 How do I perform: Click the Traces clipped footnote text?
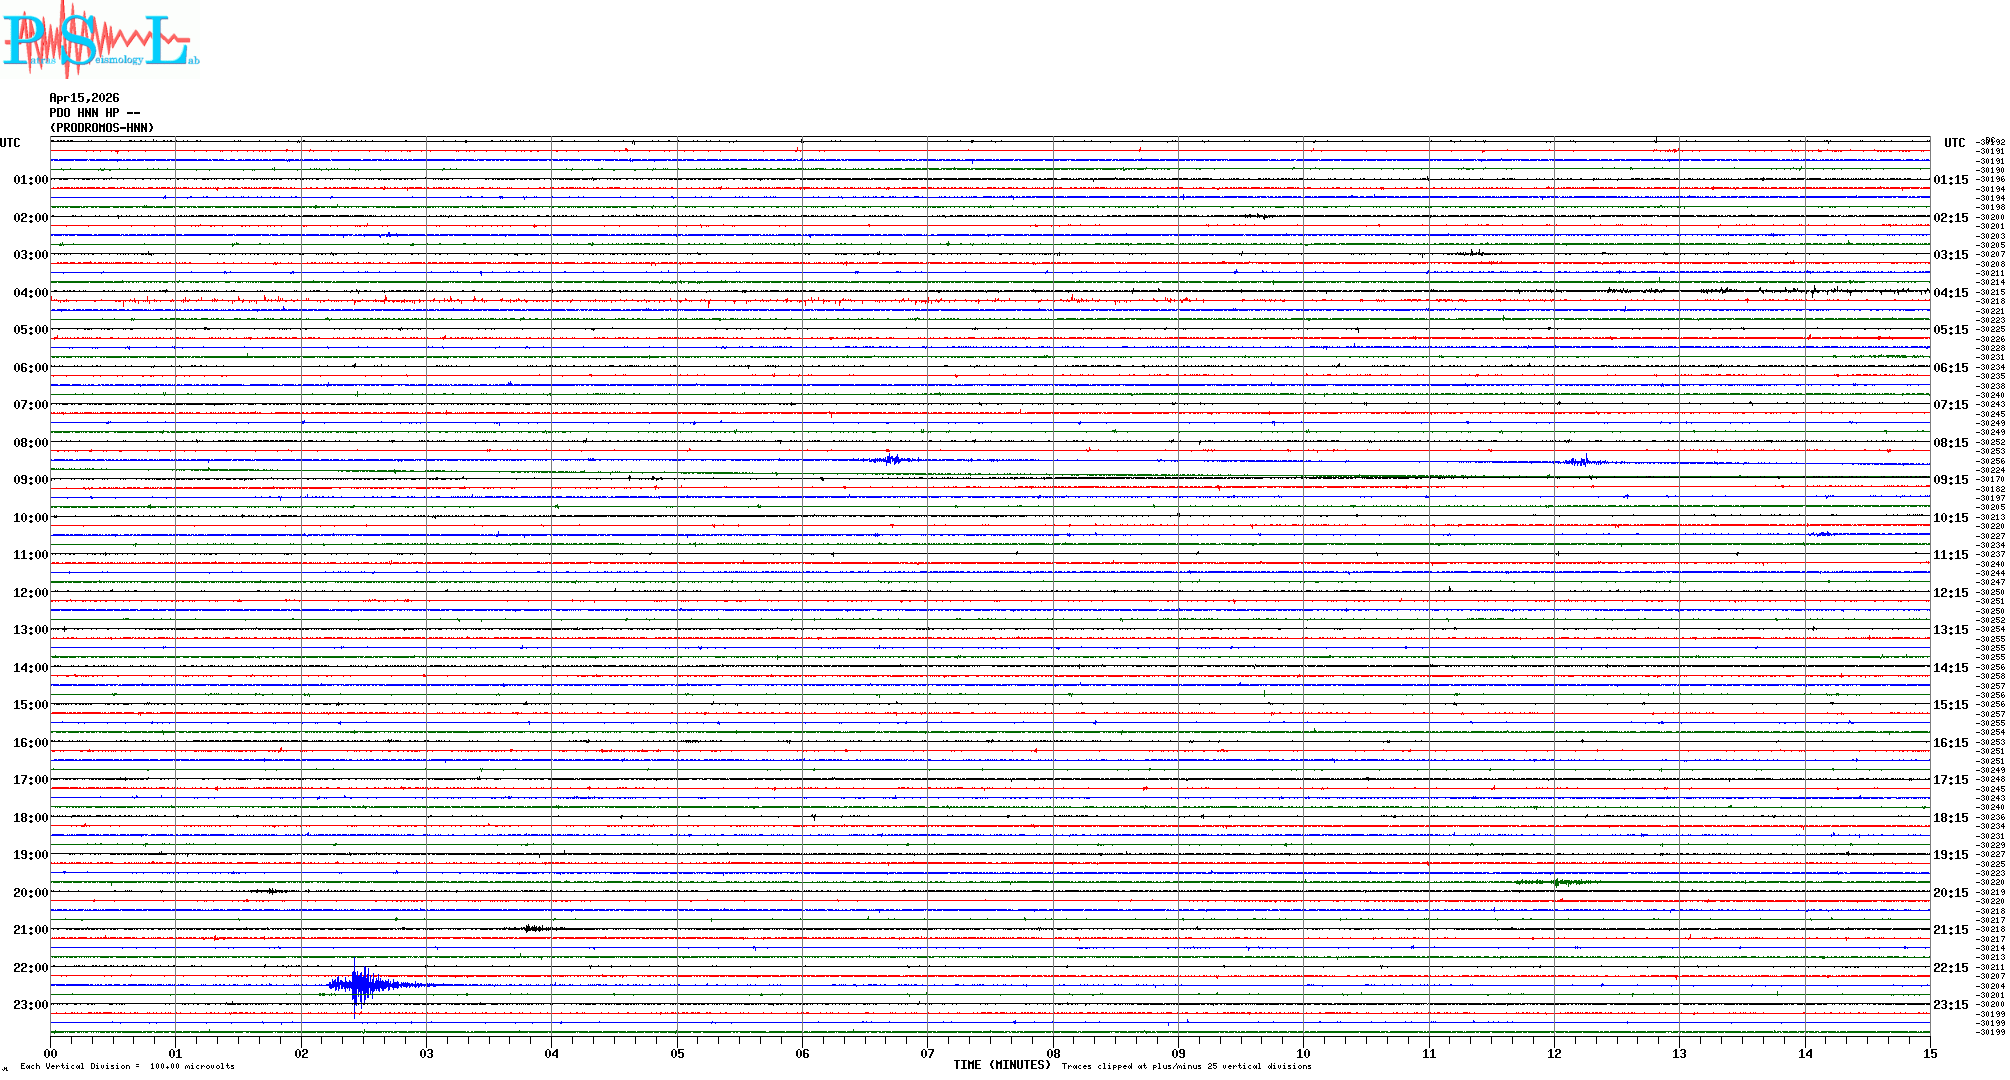1186,1067
